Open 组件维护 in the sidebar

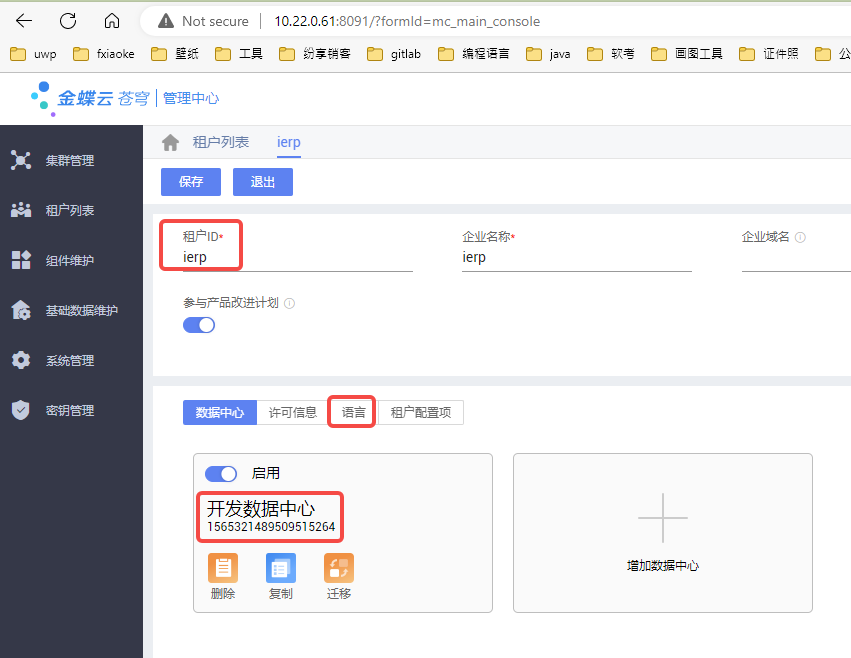(71, 260)
